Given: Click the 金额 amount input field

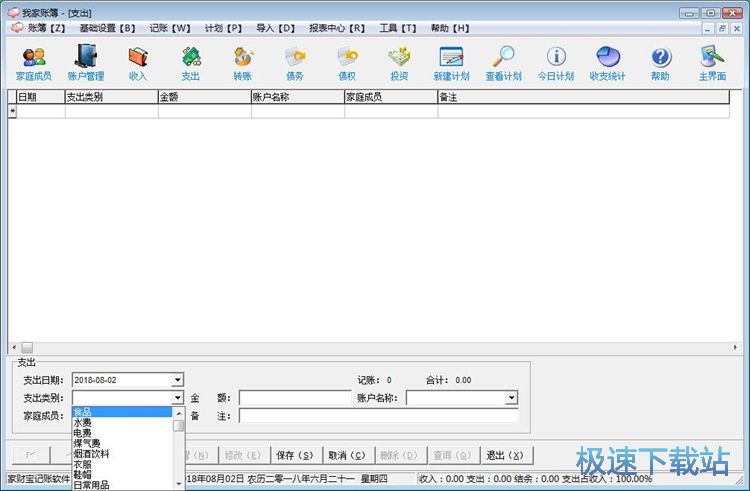Looking at the screenshot, I should (293, 398).
